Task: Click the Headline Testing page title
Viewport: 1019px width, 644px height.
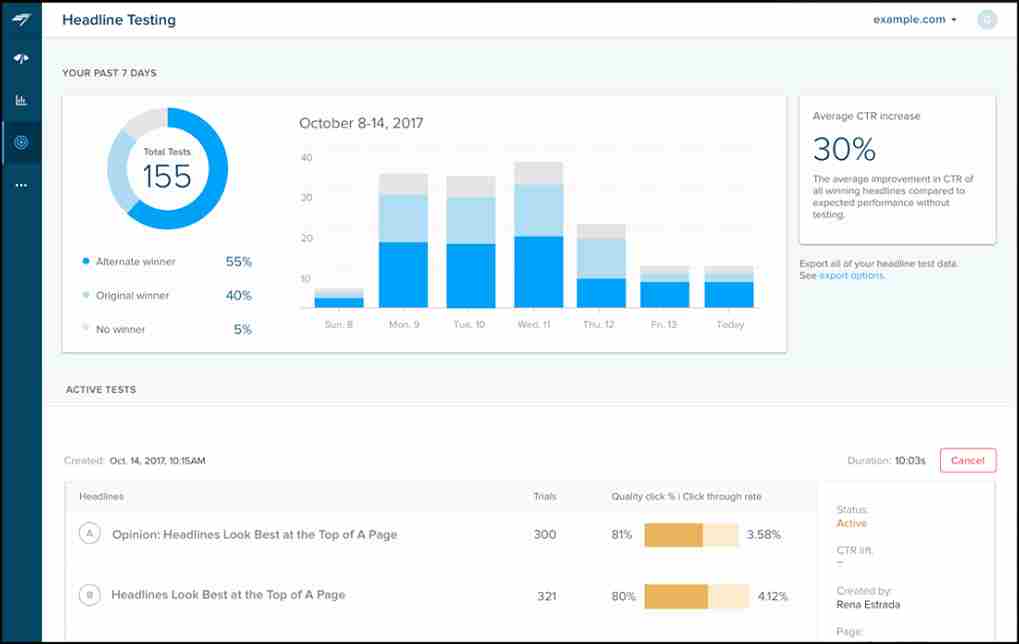Action: click(119, 19)
